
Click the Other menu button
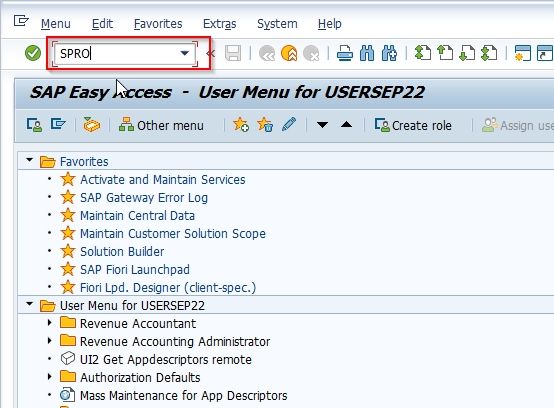pyautogui.click(x=161, y=125)
